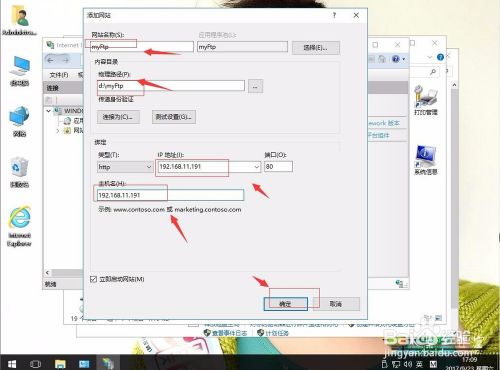Click the 测试设置(G)... button

174,117
